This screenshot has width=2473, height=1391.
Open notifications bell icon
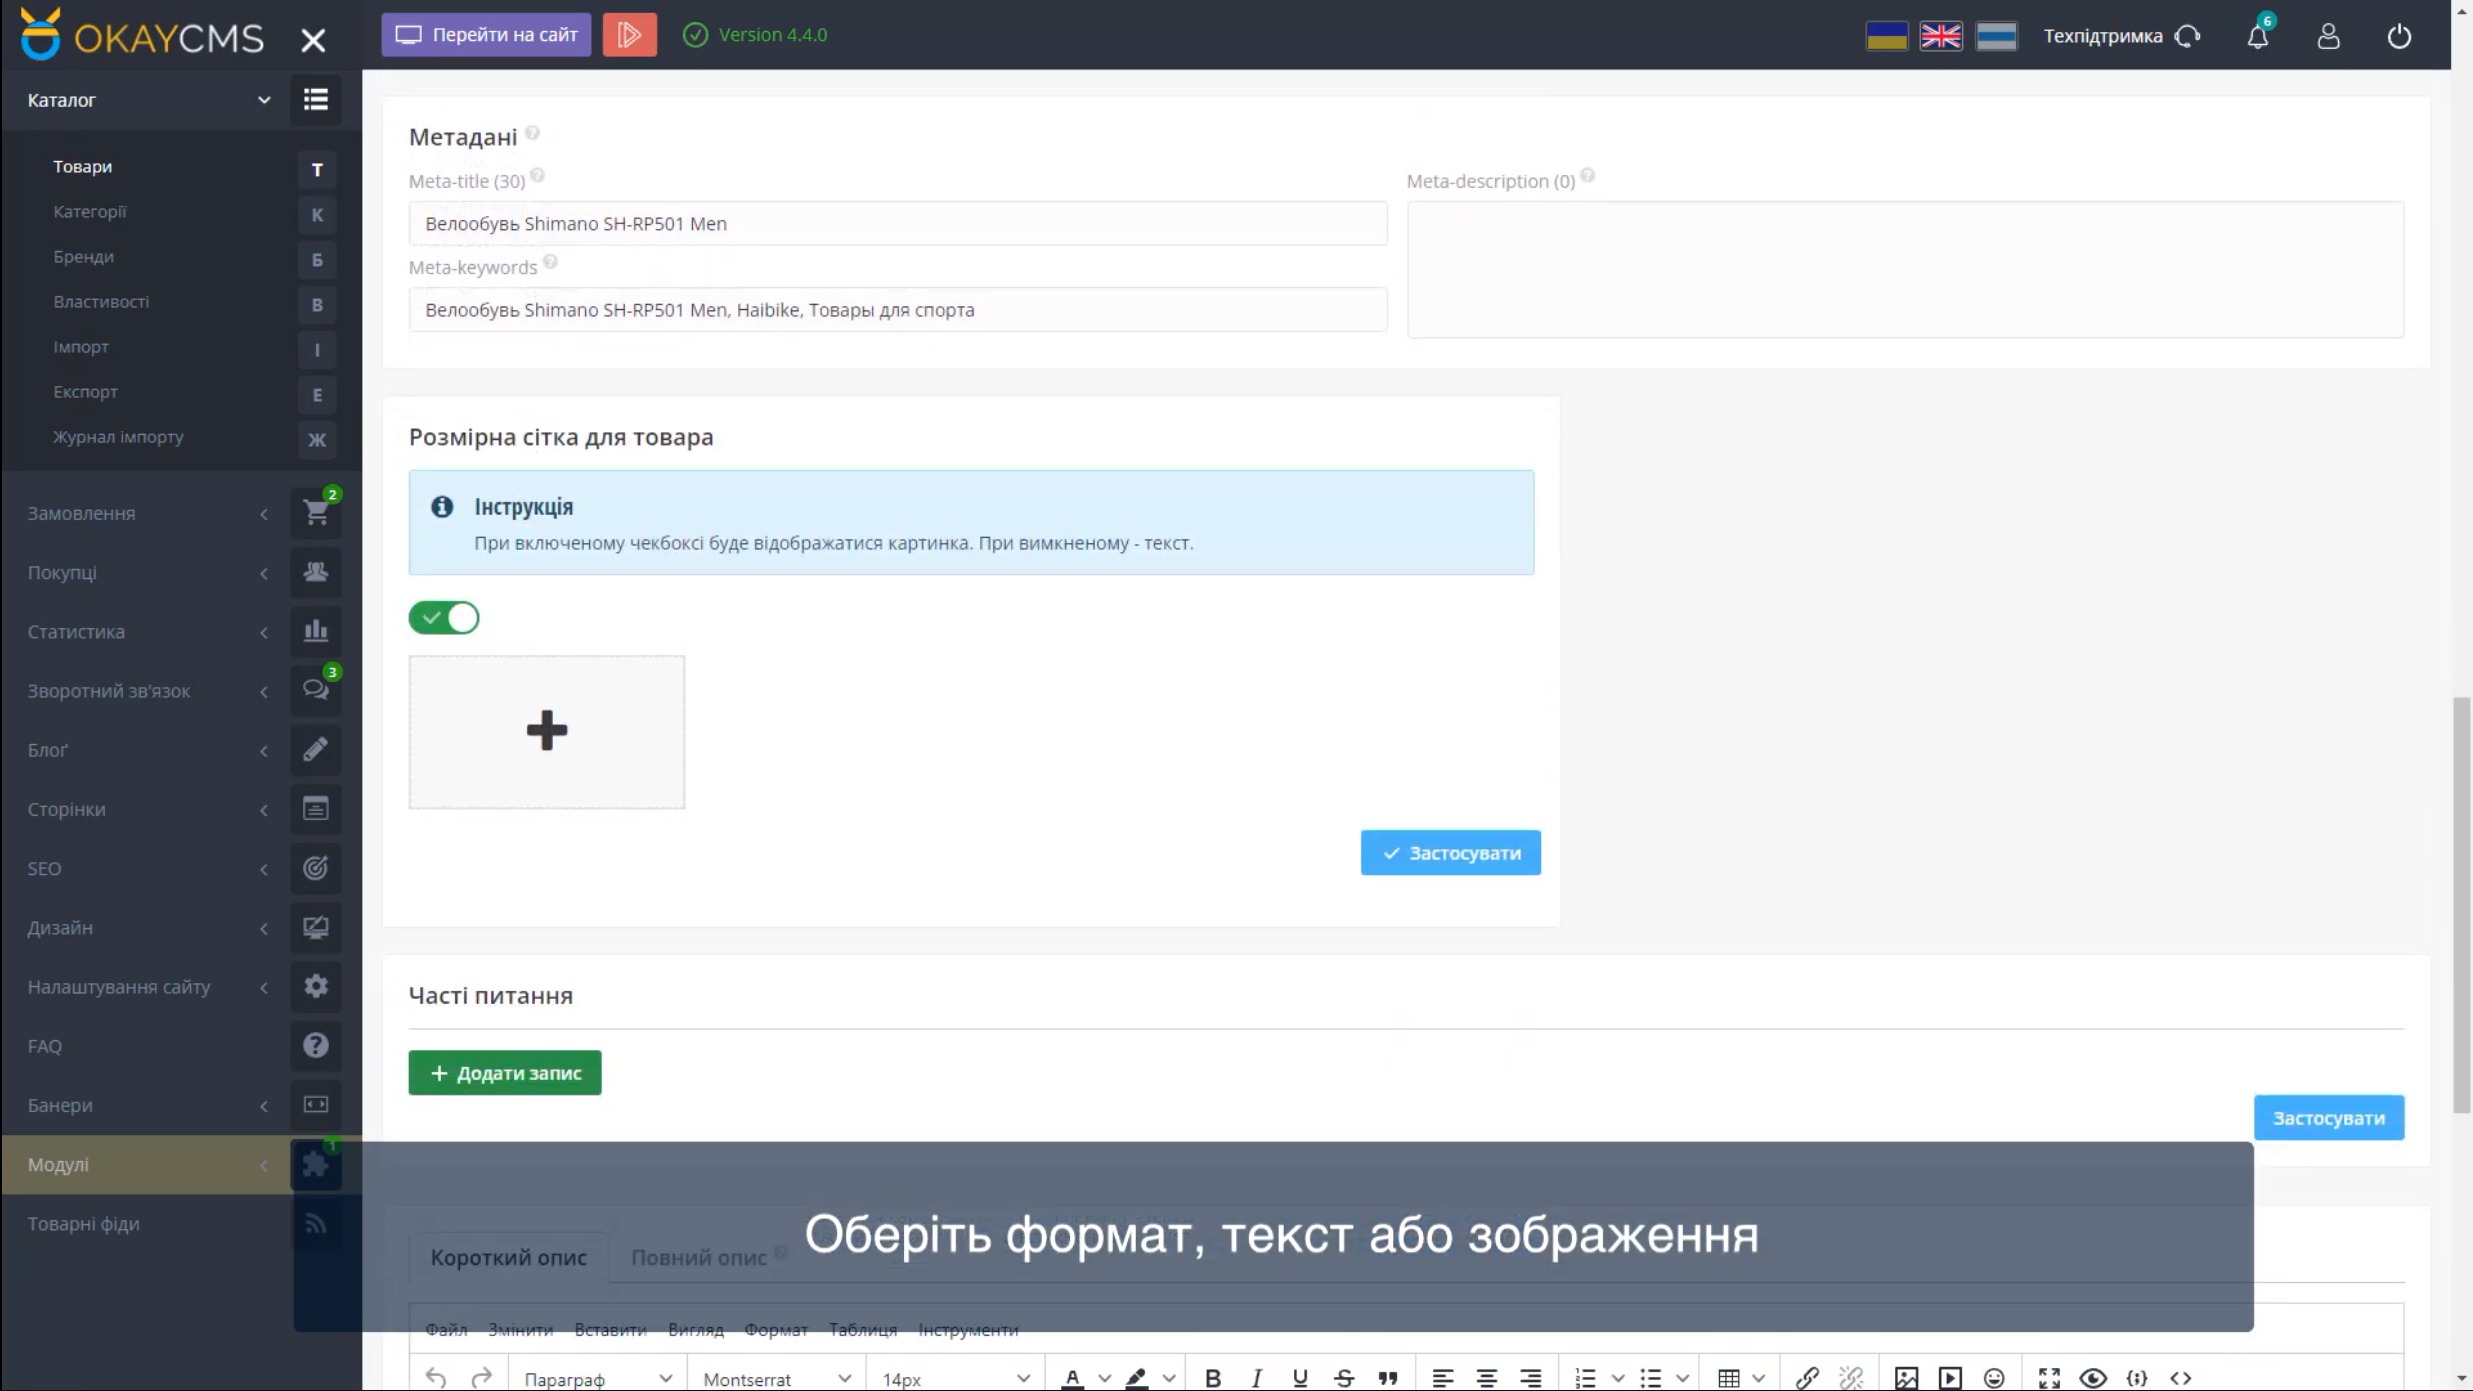click(x=2257, y=36)
